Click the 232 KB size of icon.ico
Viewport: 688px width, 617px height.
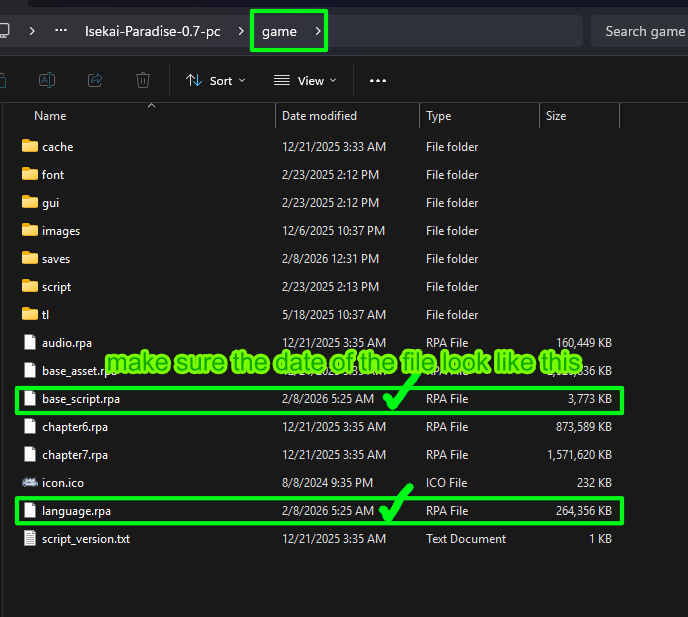594,483
